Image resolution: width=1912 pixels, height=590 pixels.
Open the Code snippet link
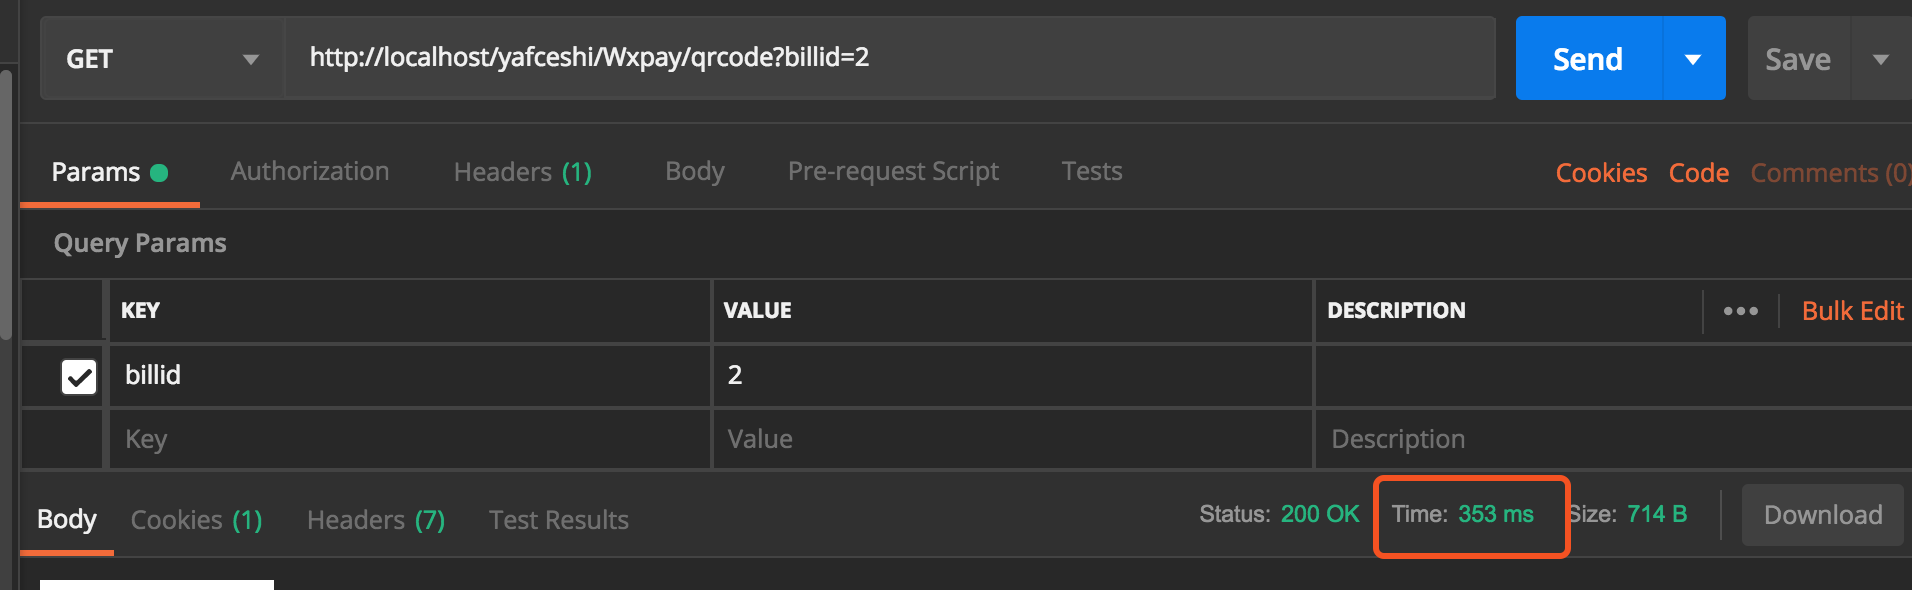pyautogui.click(x=1698, y=173)
